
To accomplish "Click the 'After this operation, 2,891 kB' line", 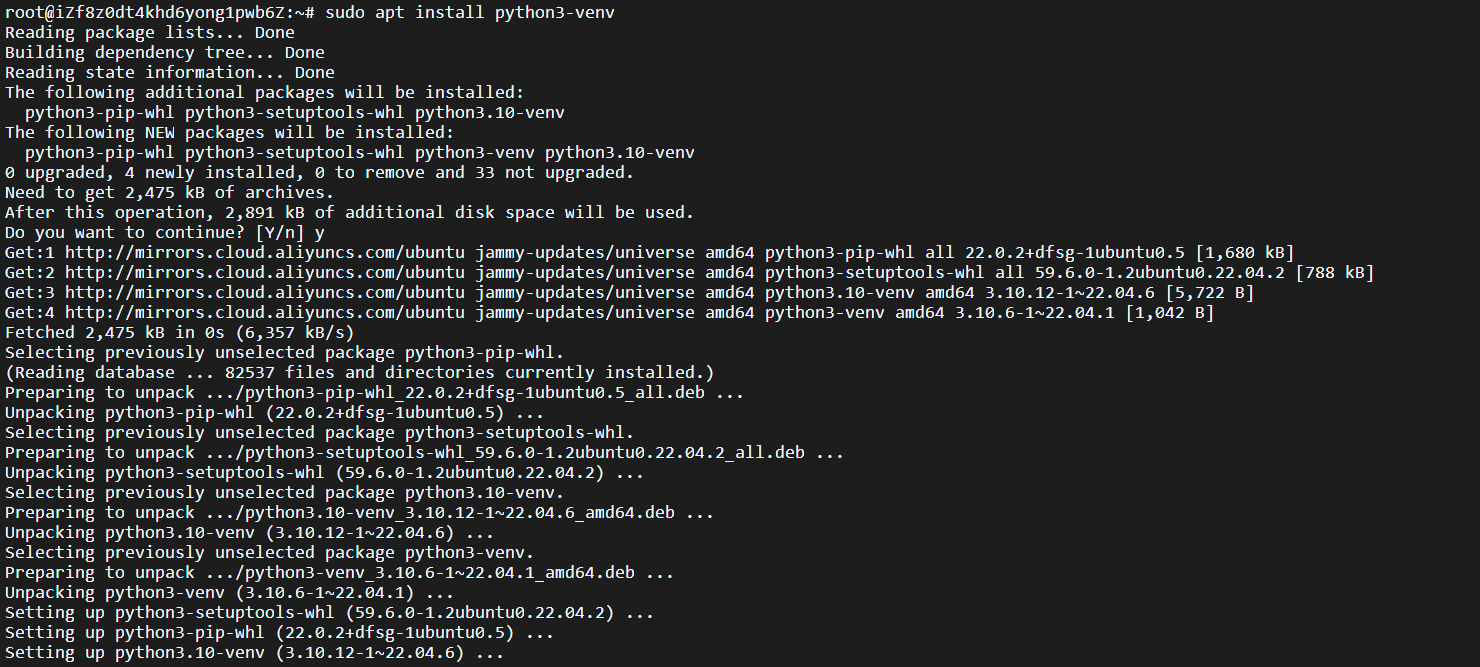I will (350, 213).
